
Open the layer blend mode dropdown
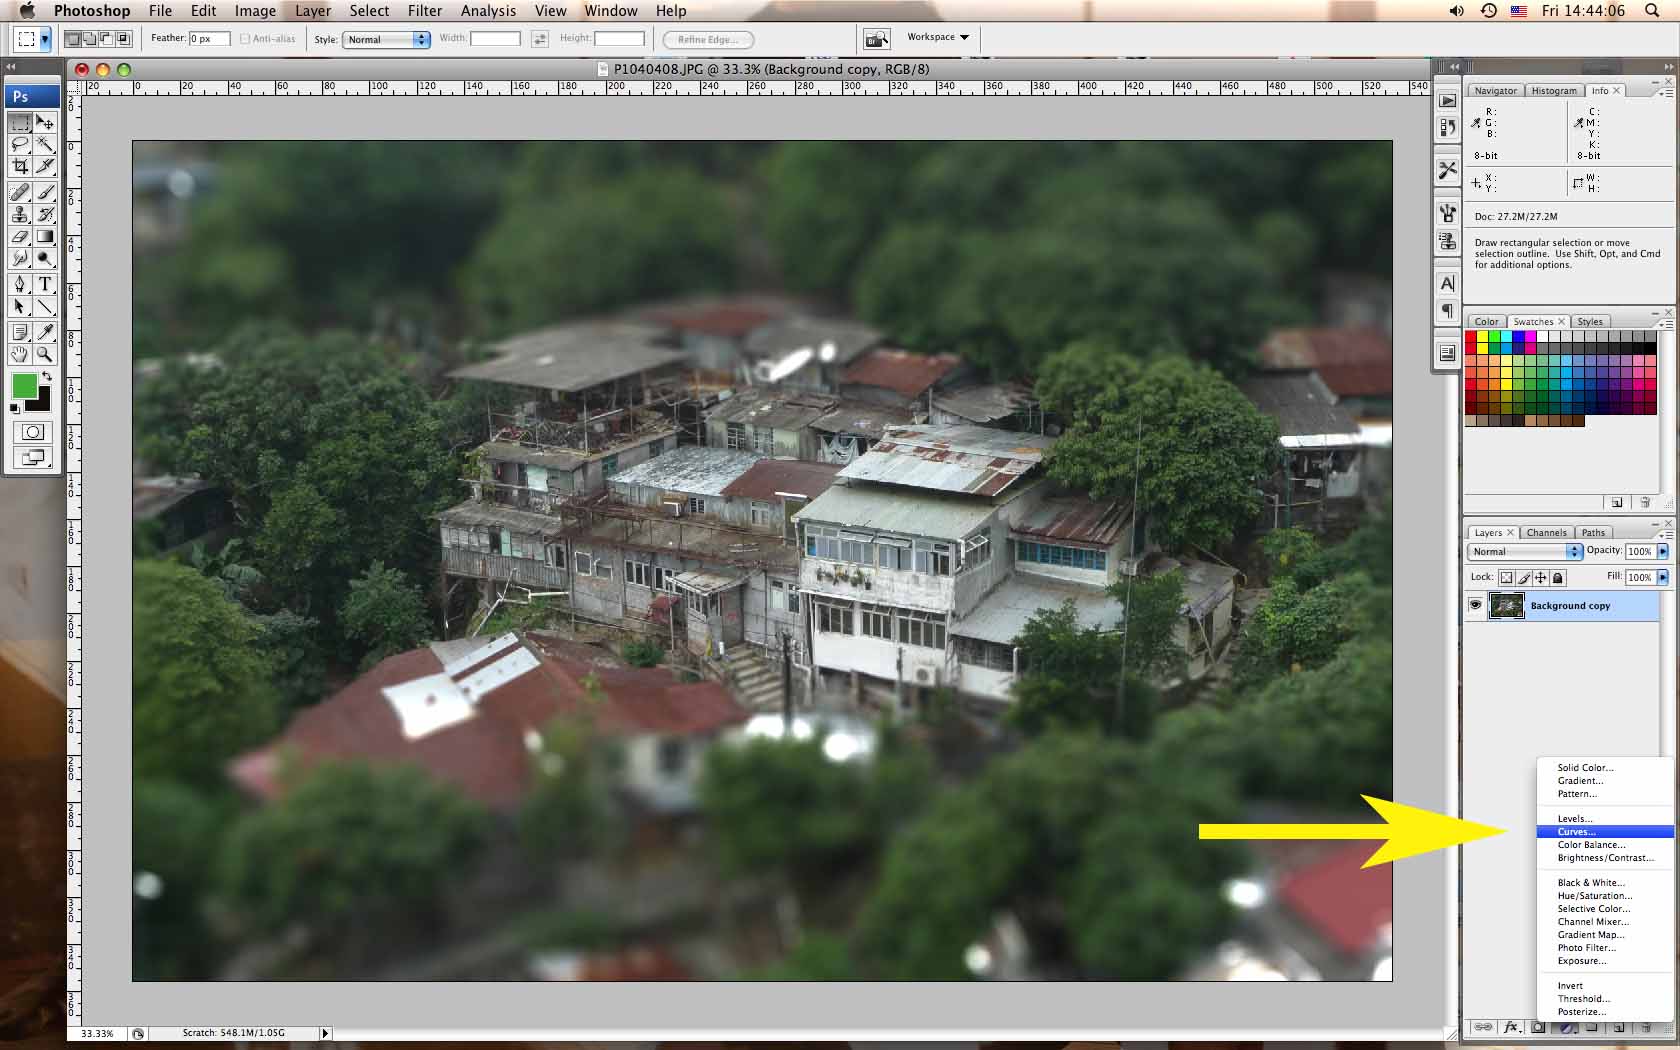pos(1525,551)
